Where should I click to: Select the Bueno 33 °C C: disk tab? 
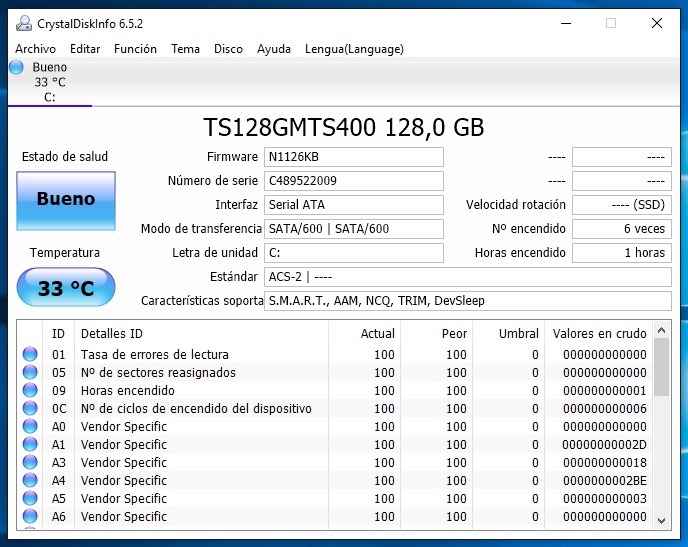tap(50, 82)
